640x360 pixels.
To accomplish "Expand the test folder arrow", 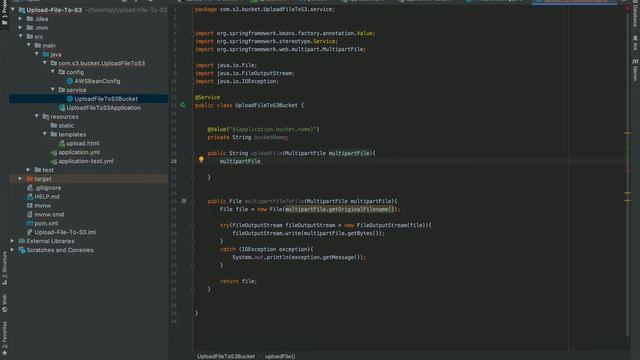I will (29, 170).
